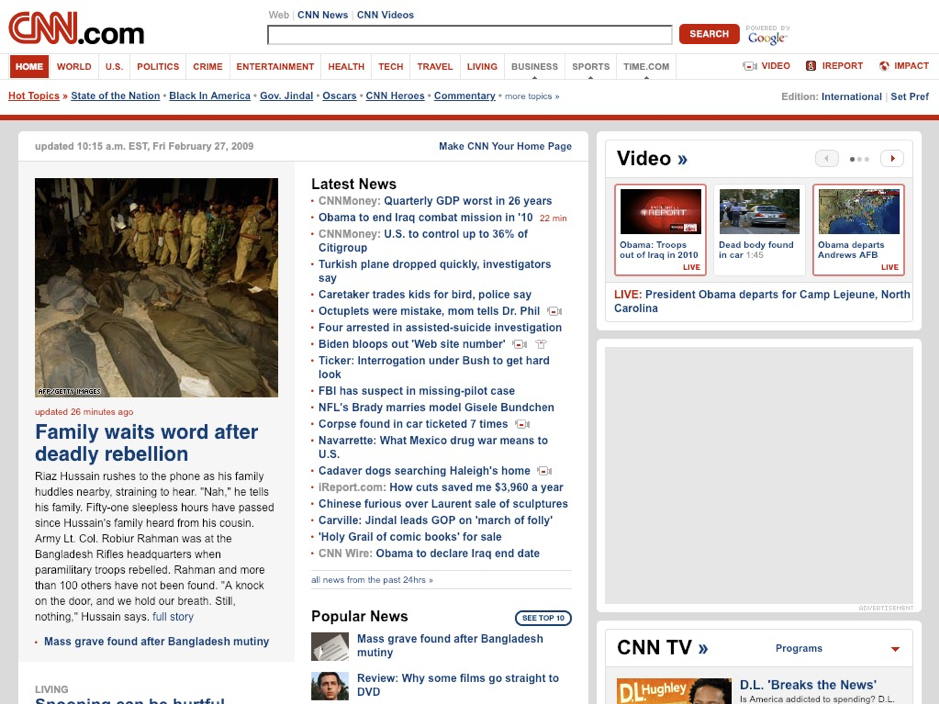Click the video icon beside 'Corpse found in car'

[522, 425]
